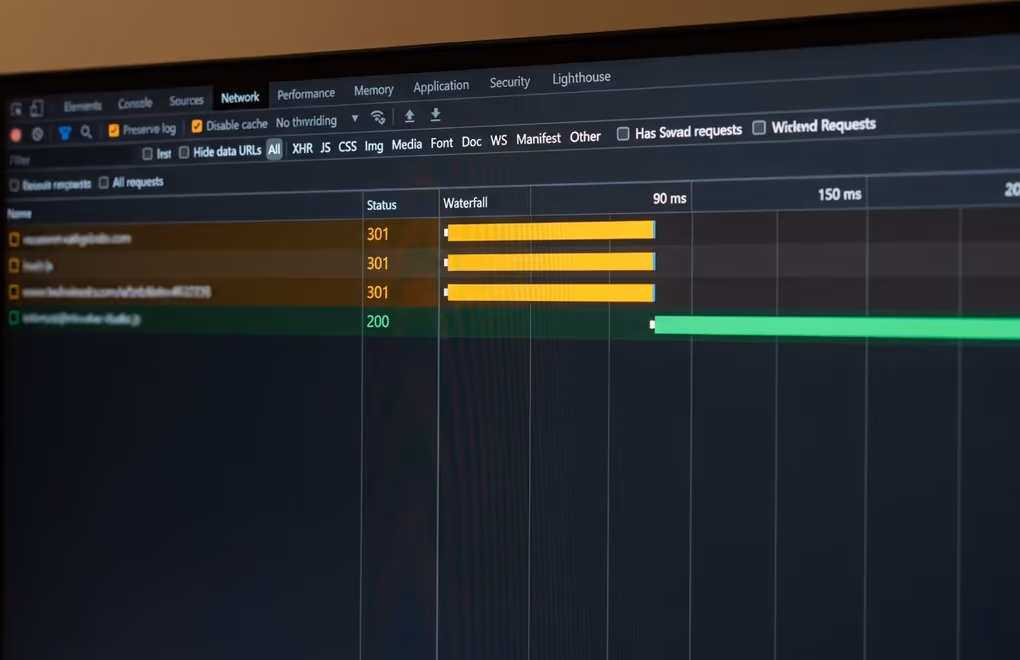Filter requests by Img type
Screen dimensions: 1020x660
coord(373,146)
